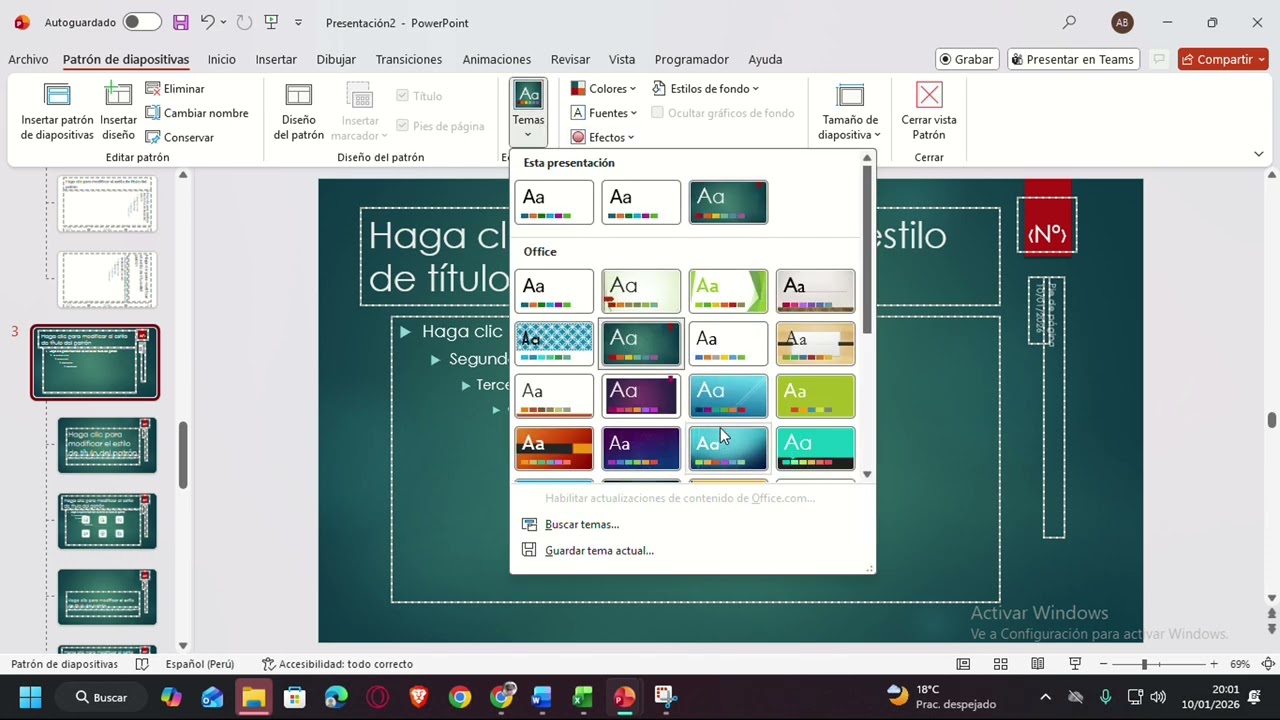Open the search magnifier in title bar
Viewport: 1280px width, 720px height.
(1069, 22)
